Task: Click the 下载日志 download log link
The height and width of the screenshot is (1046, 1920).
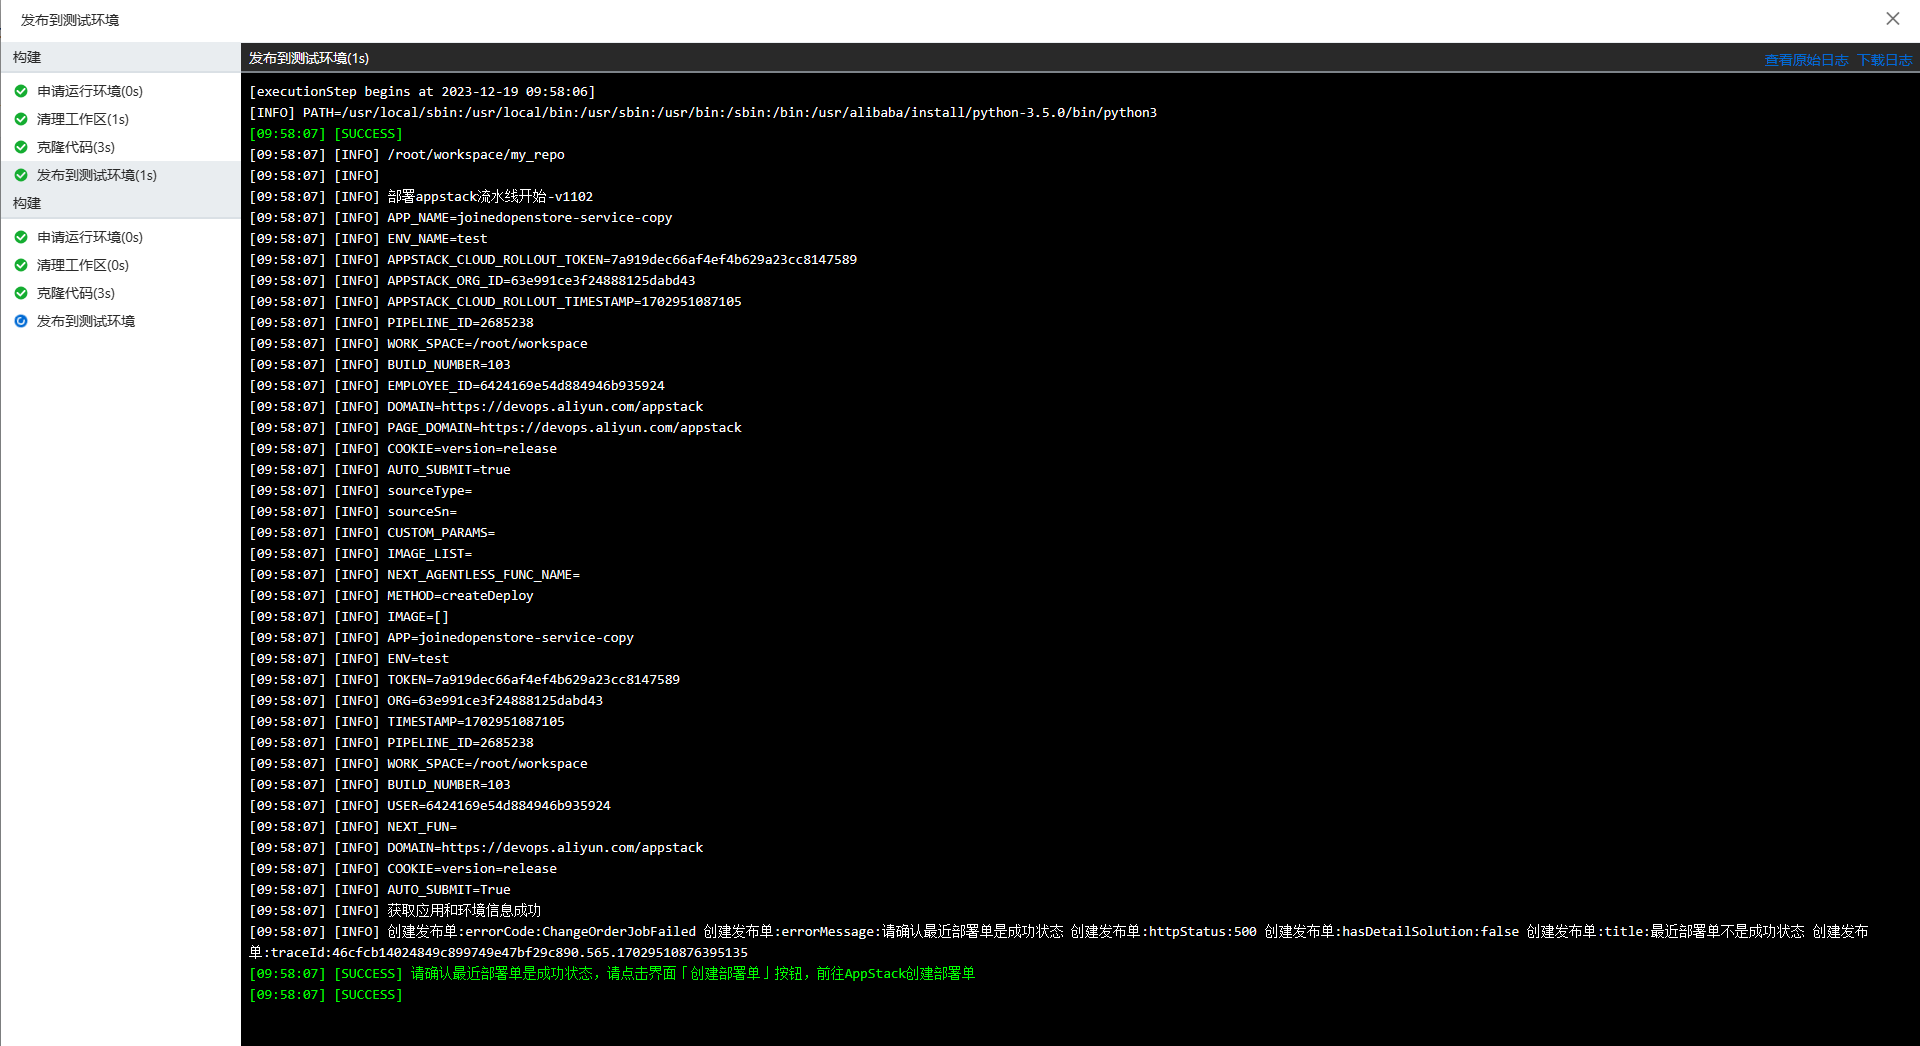Action: (x=1884, y=60)
